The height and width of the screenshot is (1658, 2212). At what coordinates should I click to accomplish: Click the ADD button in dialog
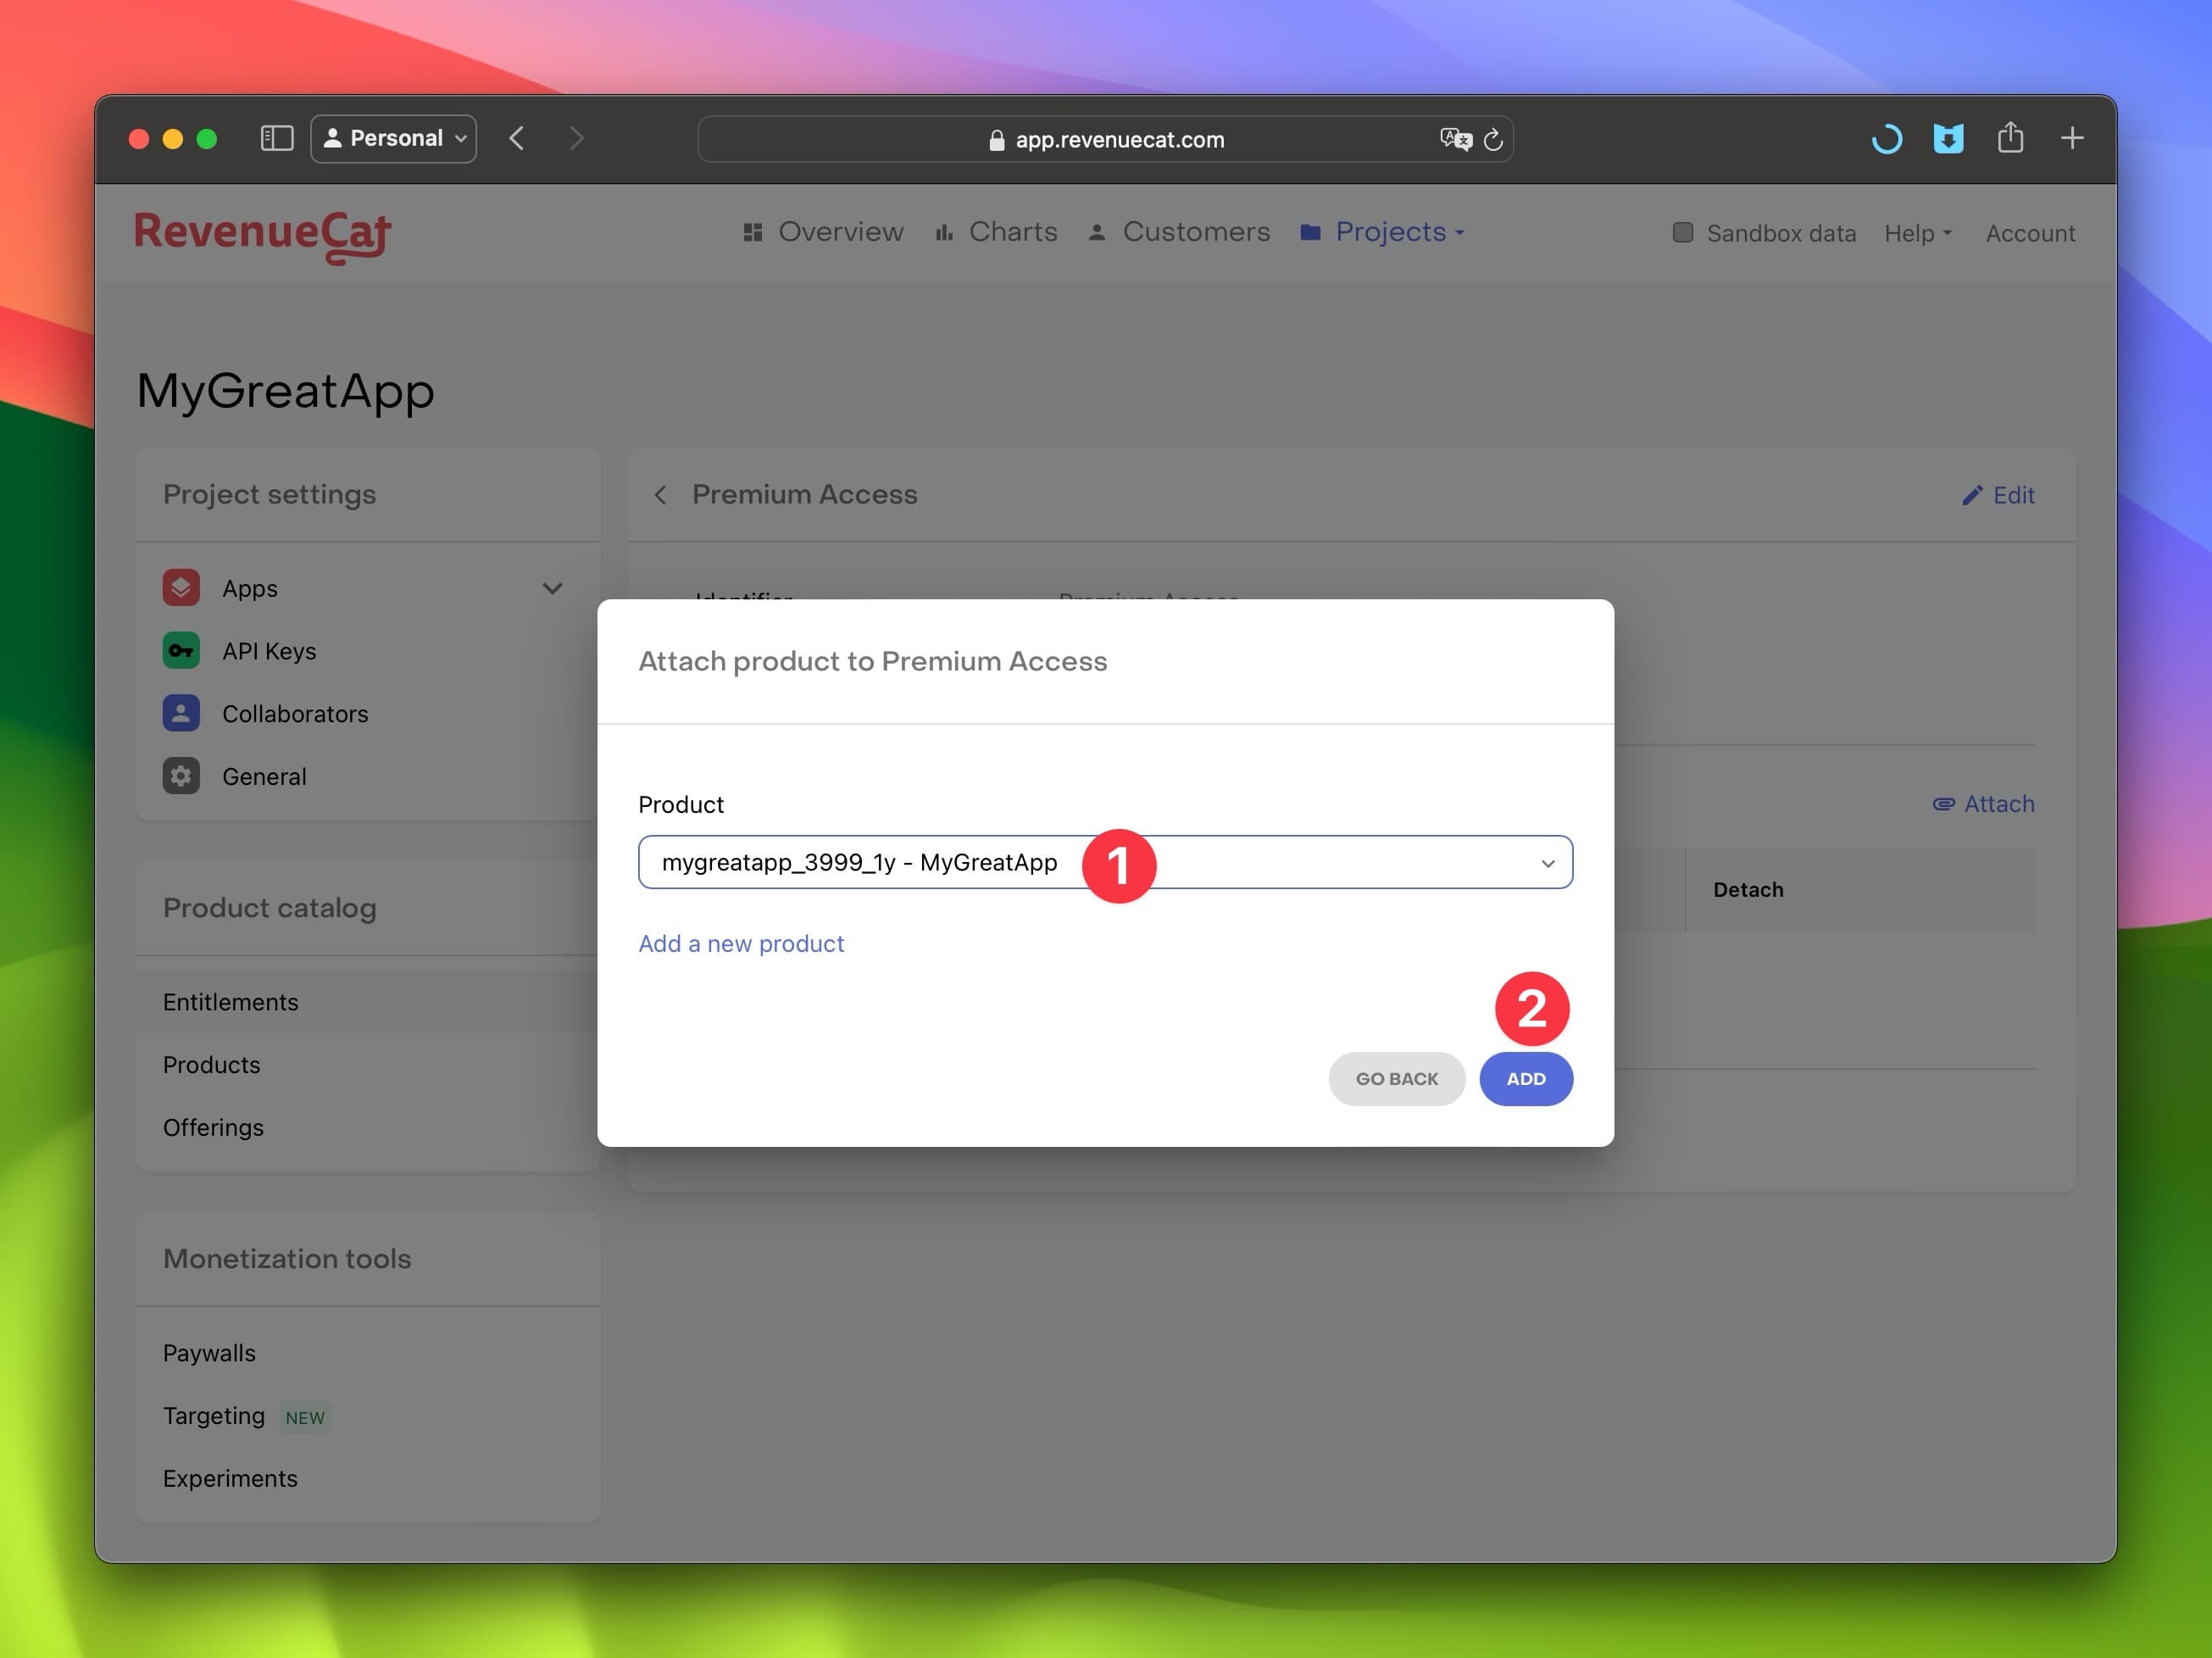1526,1078
